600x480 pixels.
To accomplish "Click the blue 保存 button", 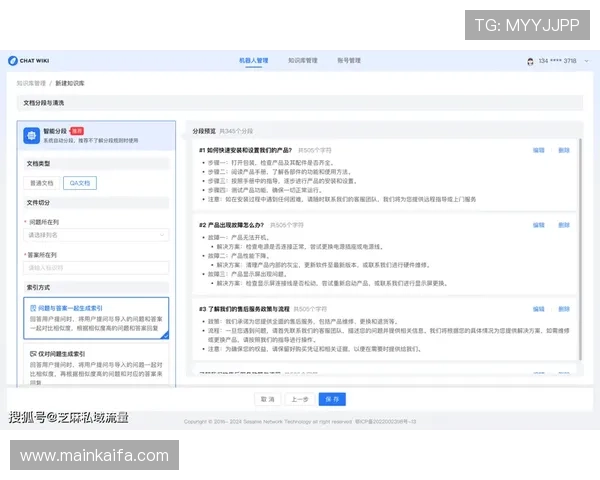I will pos(332,399).
